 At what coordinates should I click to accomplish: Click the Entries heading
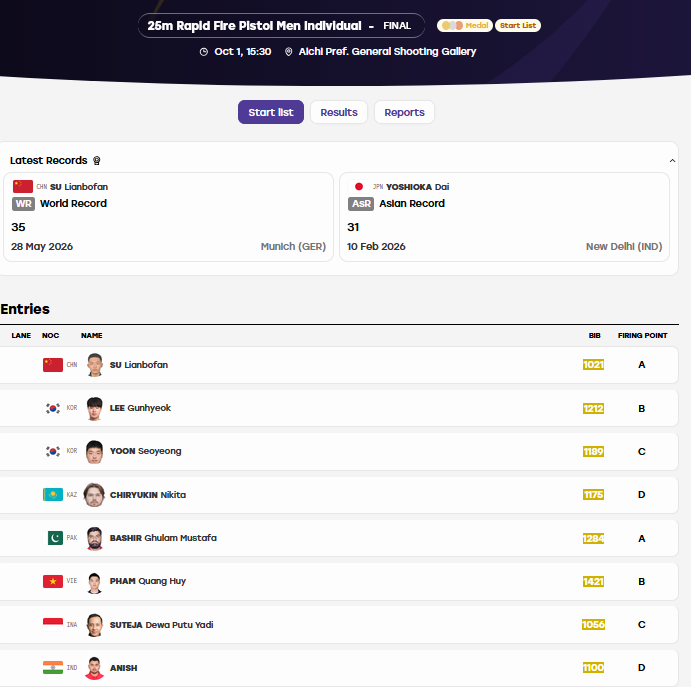click(25, 309)
